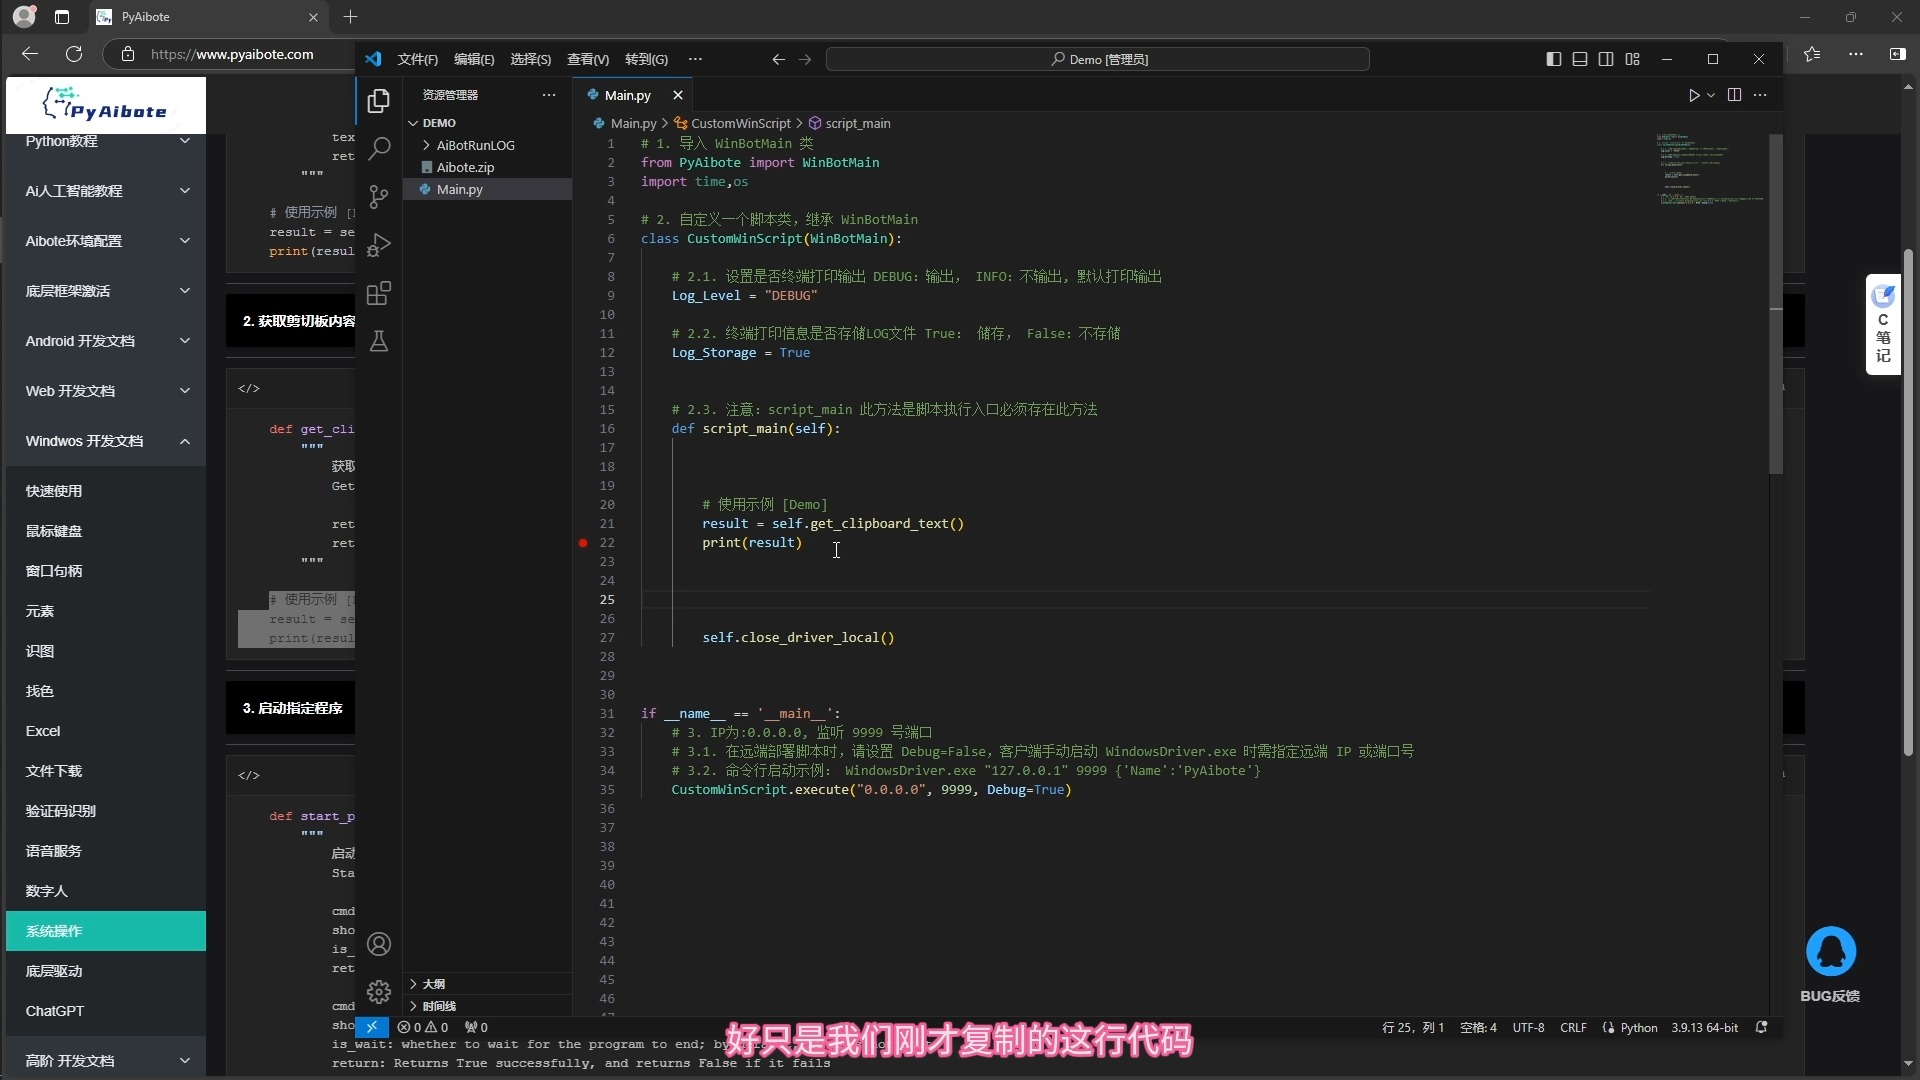Click the line 25 column 1 indicator
The height and width of the screenshot is (1080, 1920).
tap(1413, 1027)
